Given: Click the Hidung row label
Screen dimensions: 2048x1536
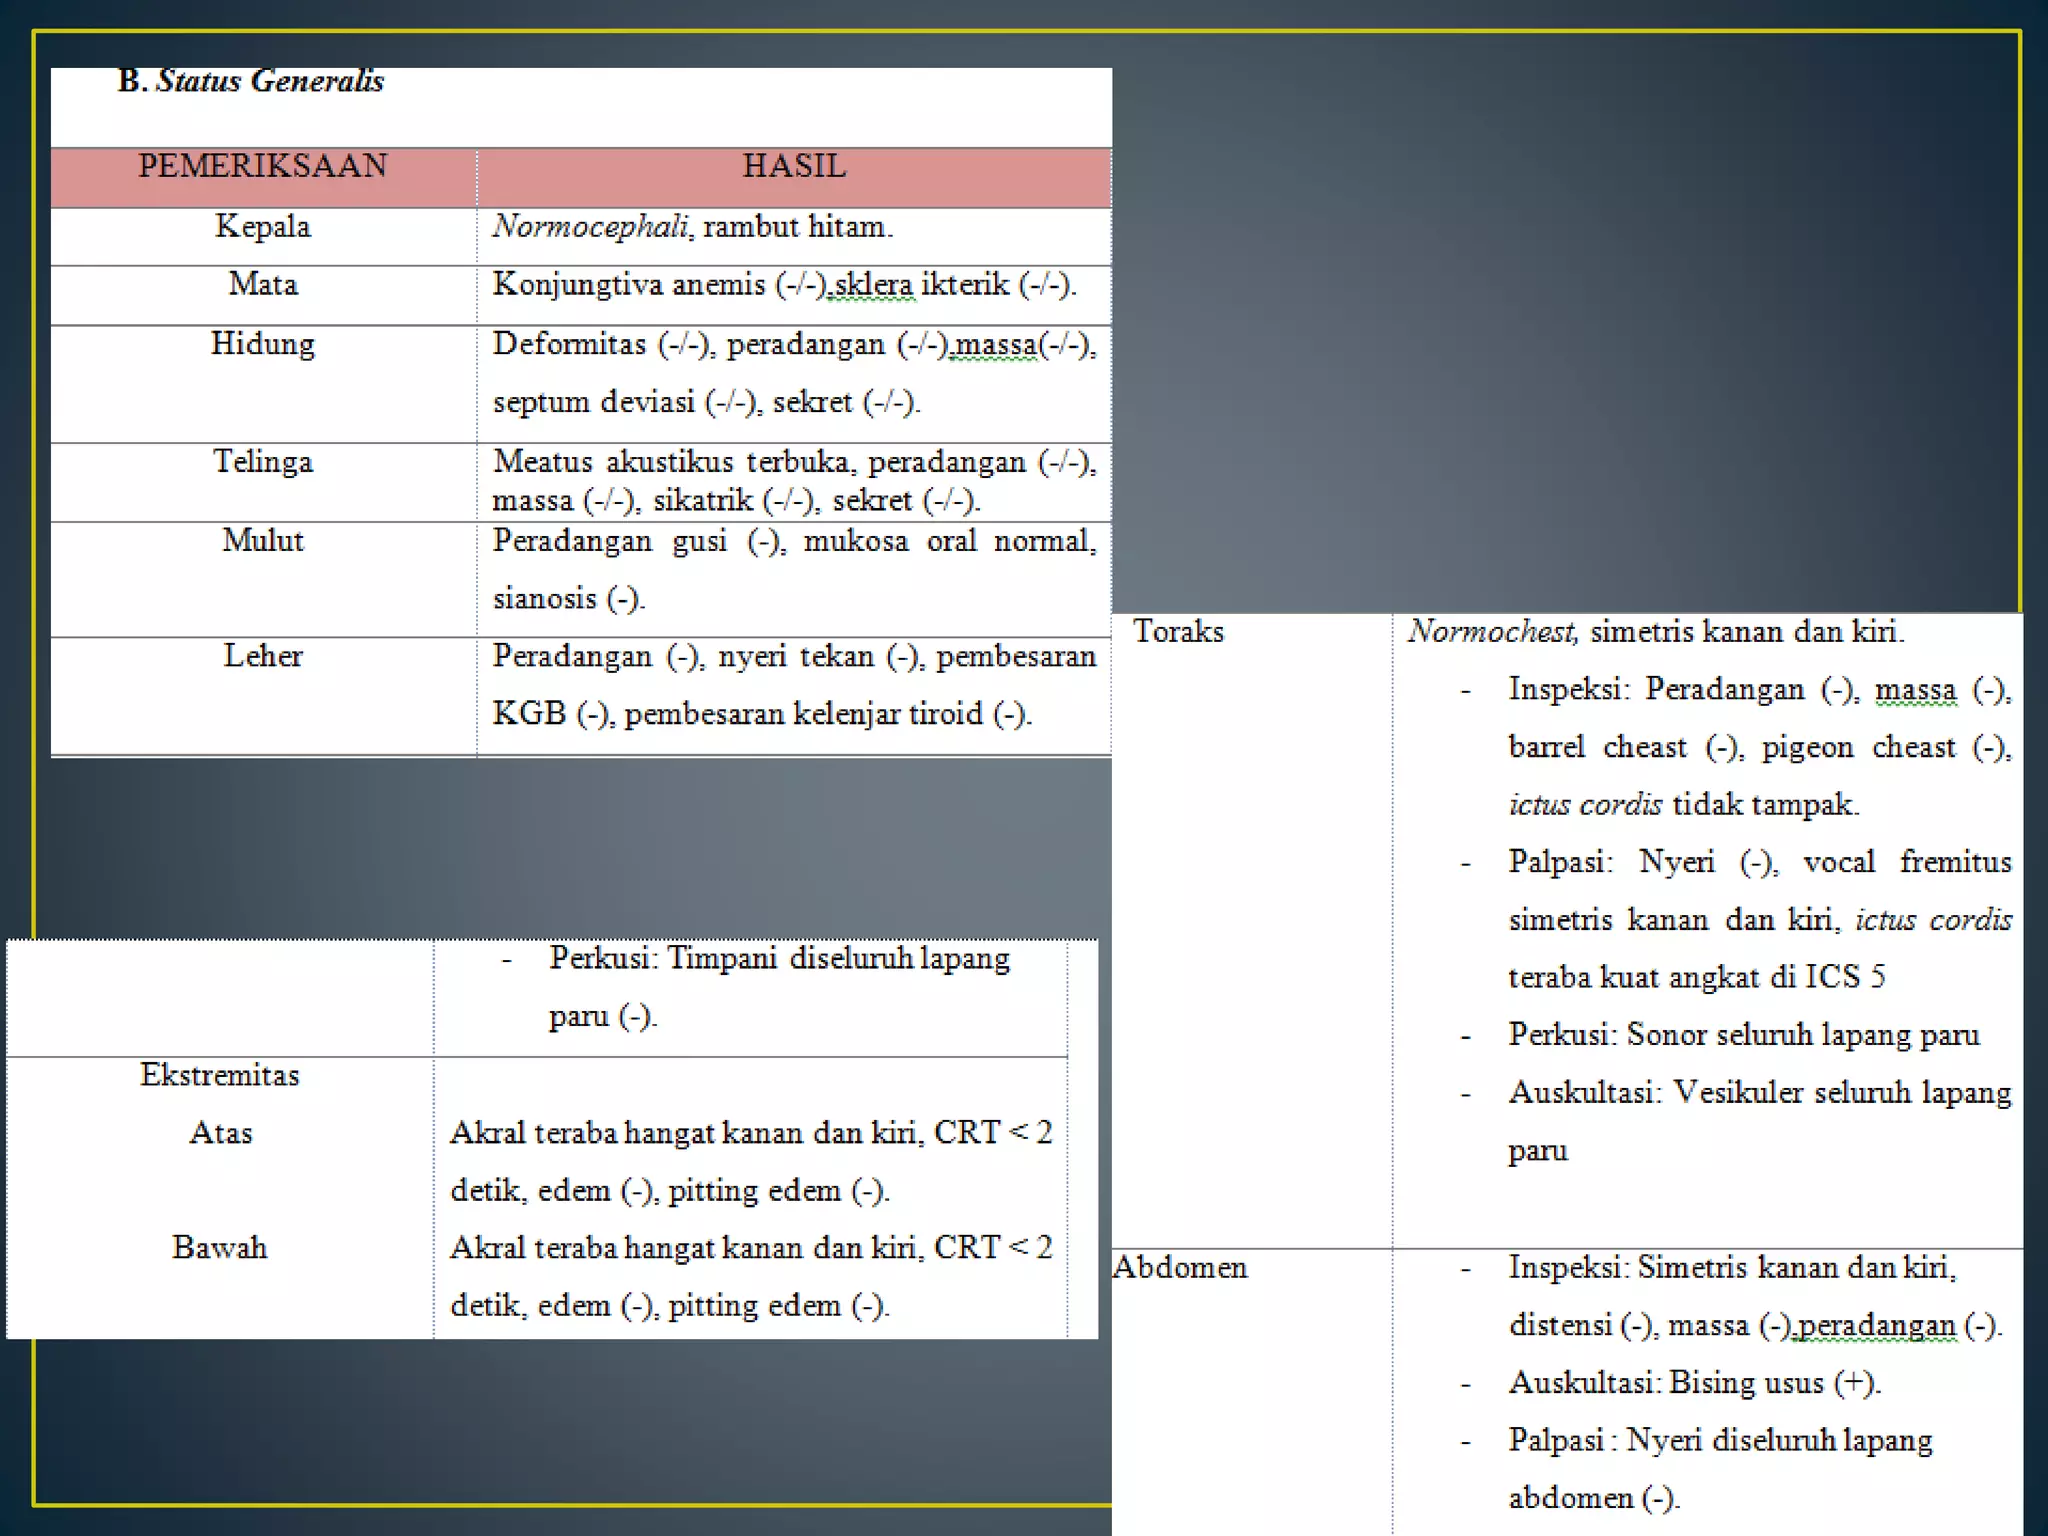Looking at the screenshot, I should coord(263,344).
